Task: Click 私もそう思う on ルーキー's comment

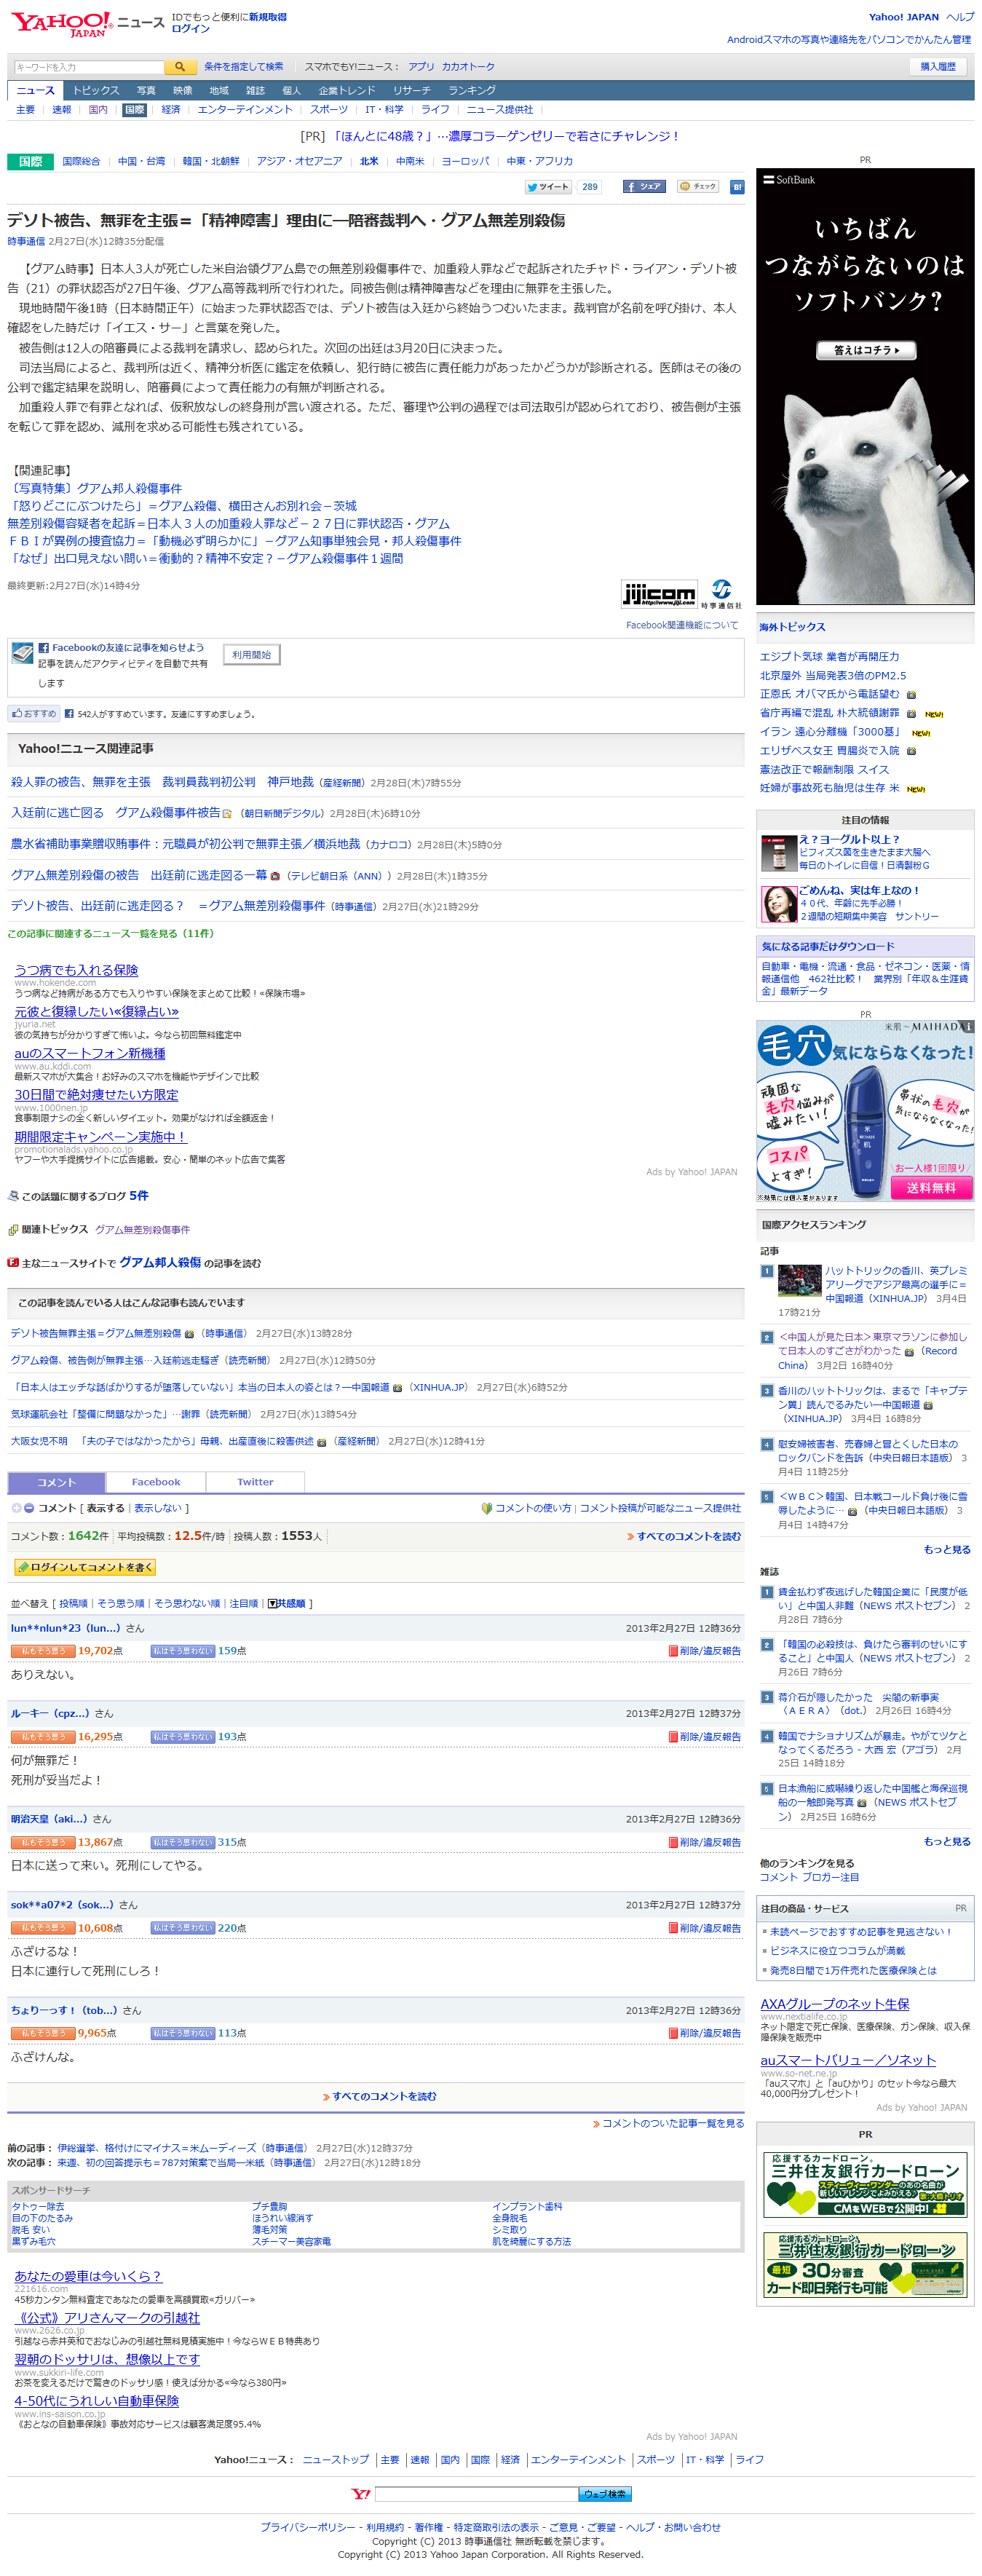Action: click(x=43, y=1737)
